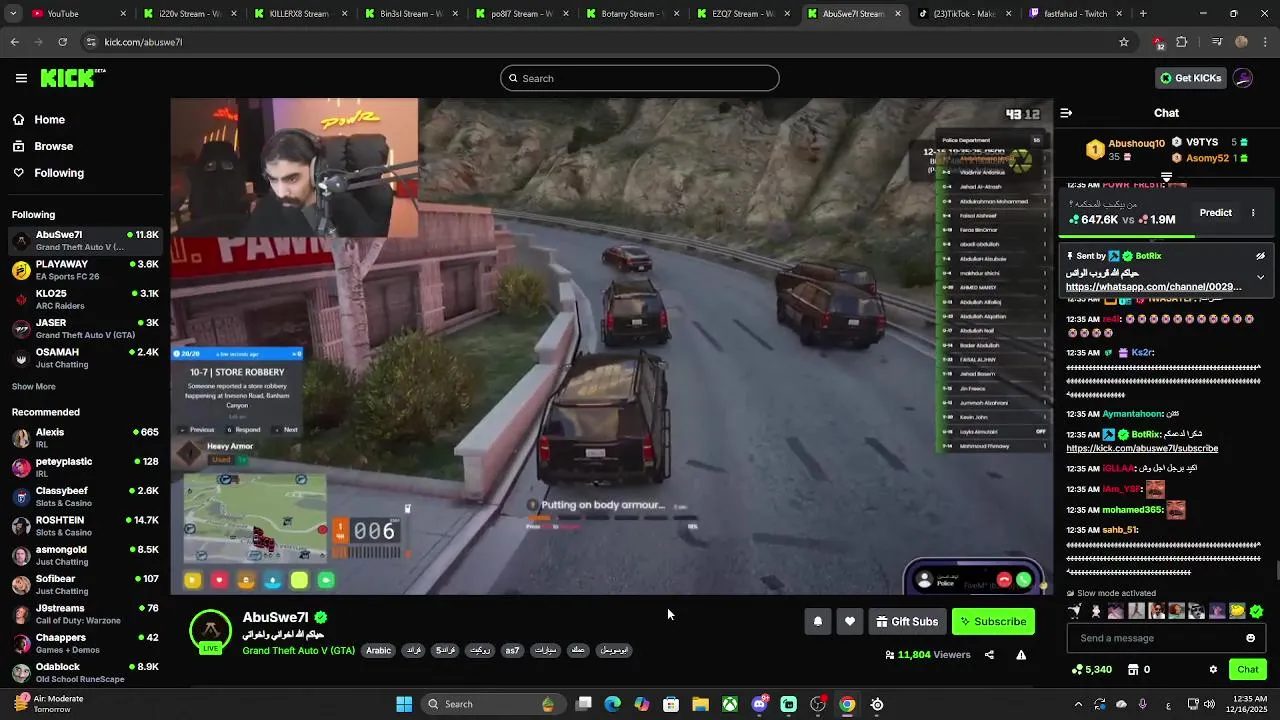Click the report warning triangle icon
This screenshot has width=1280, height=720.
1021,655
